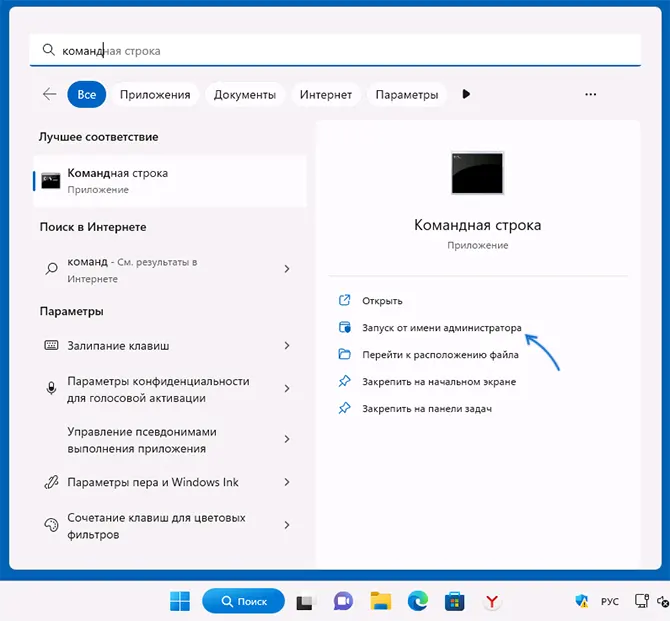Click the muted volume tray icon
670x621 pixels.
[663, 601]
